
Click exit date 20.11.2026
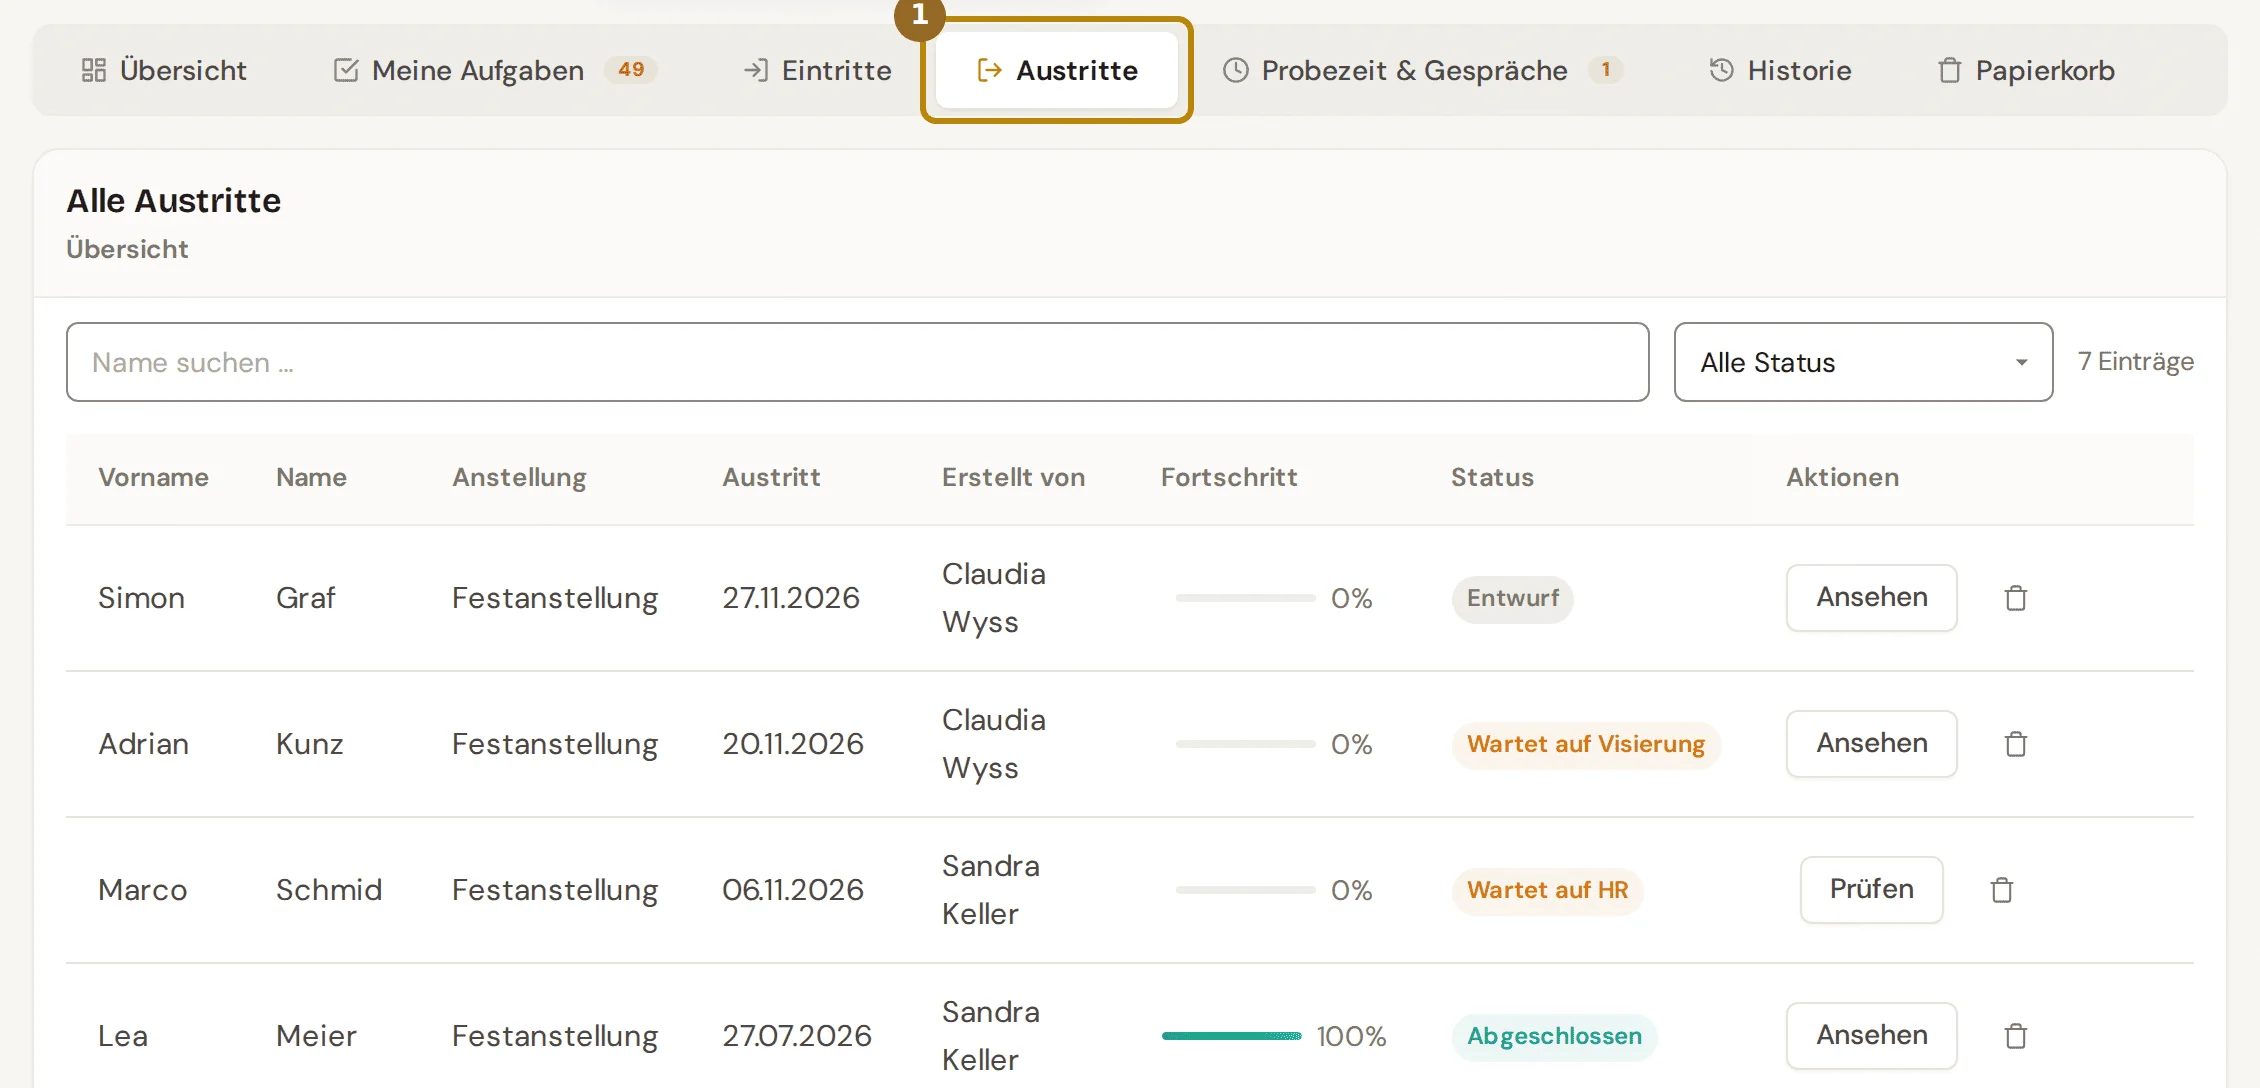click(792, 744)
